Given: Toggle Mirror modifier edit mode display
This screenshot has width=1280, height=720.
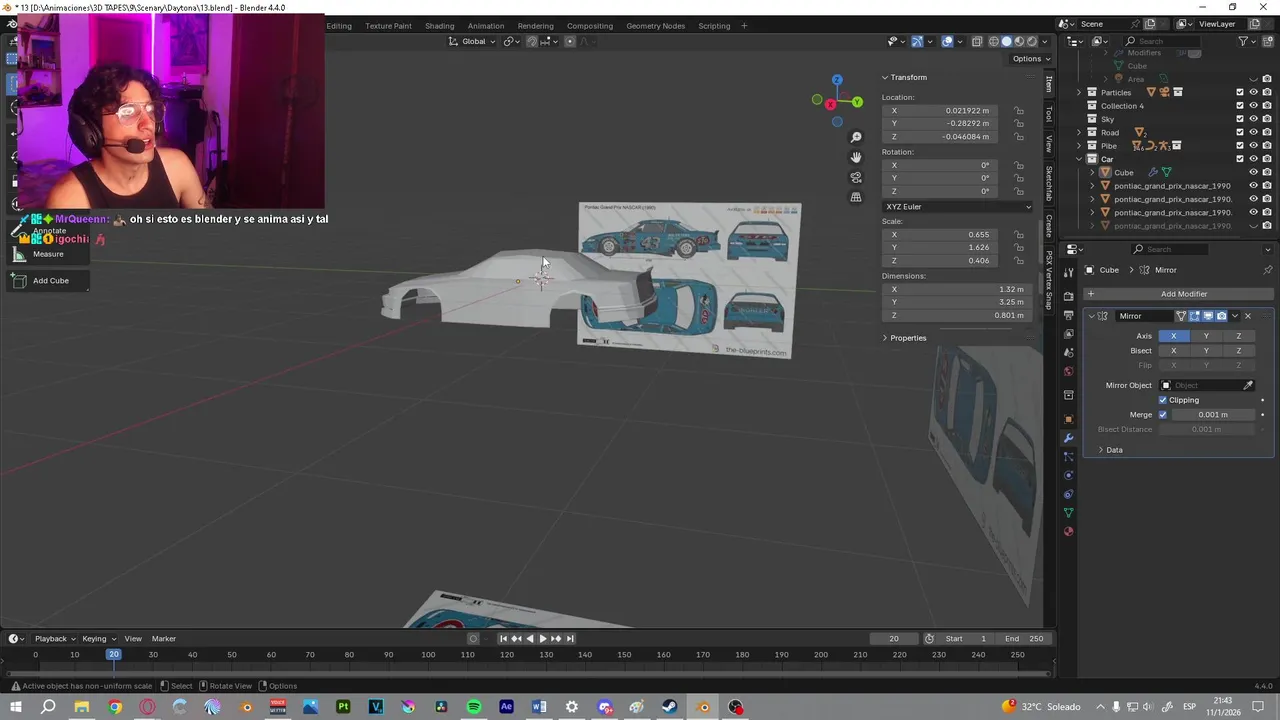Looking at the screenshot, I should coord(1194,316).
